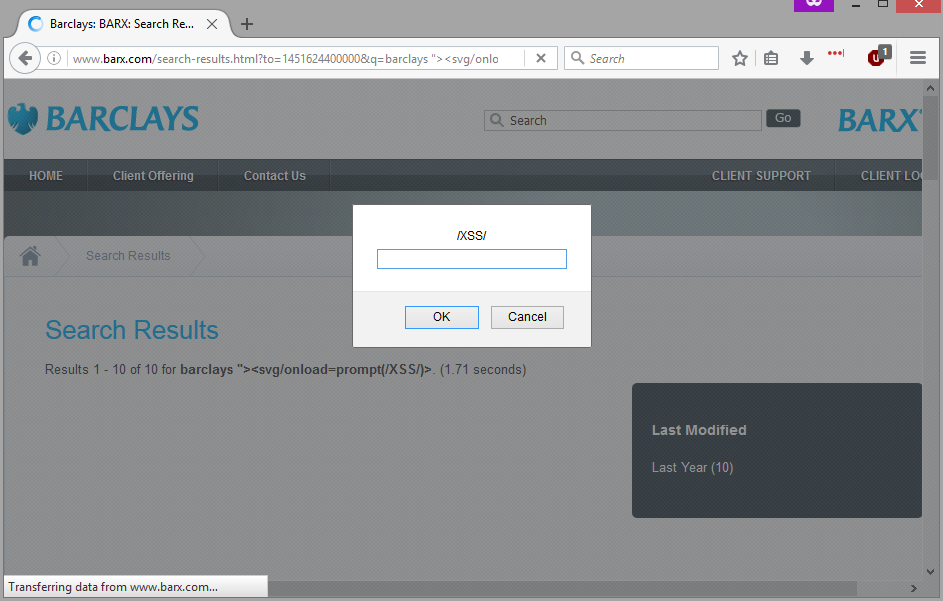Click the results count text line

click(x=286, y=369)
